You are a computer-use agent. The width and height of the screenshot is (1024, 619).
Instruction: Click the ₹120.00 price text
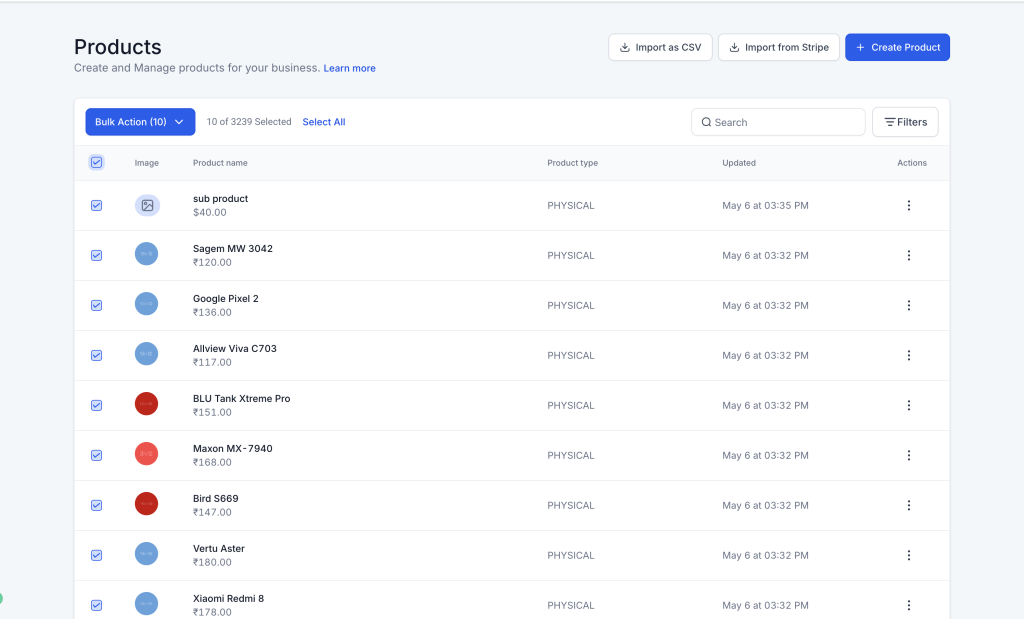tap(212, 262)
